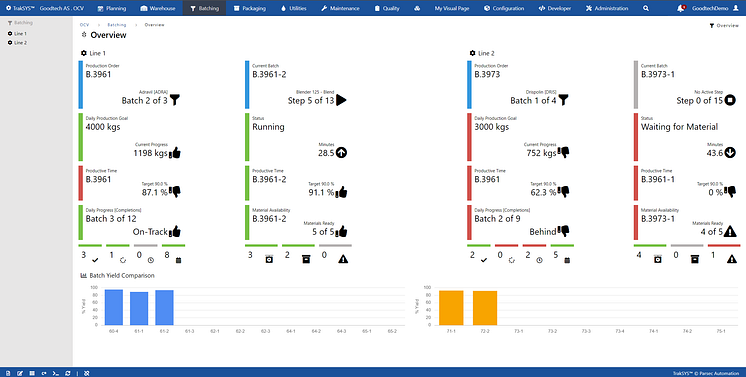Select Line 1 in the sidebar

click(x=17, y=34)
